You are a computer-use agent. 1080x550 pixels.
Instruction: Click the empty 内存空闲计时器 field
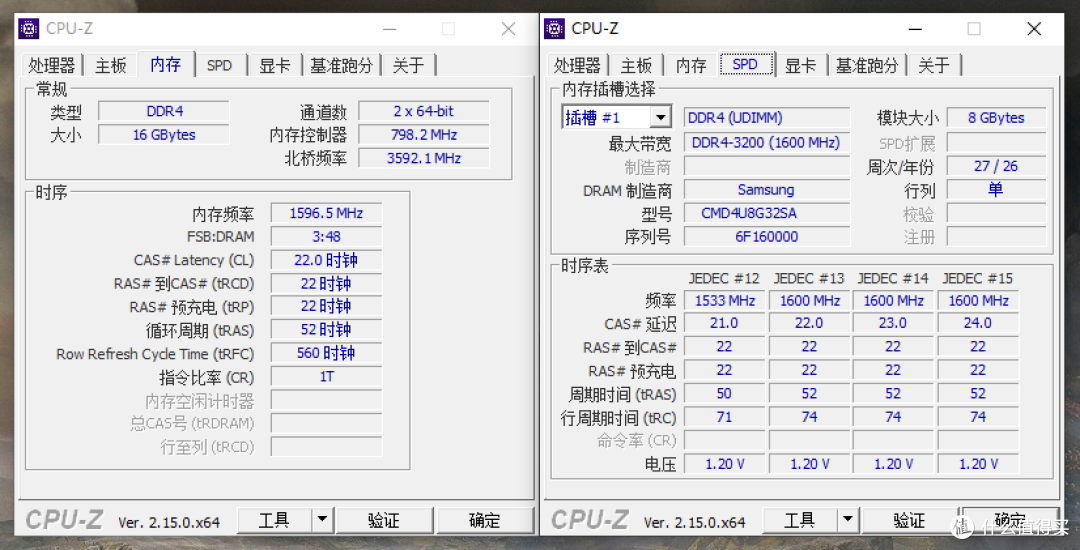click(x=326, y=401)
